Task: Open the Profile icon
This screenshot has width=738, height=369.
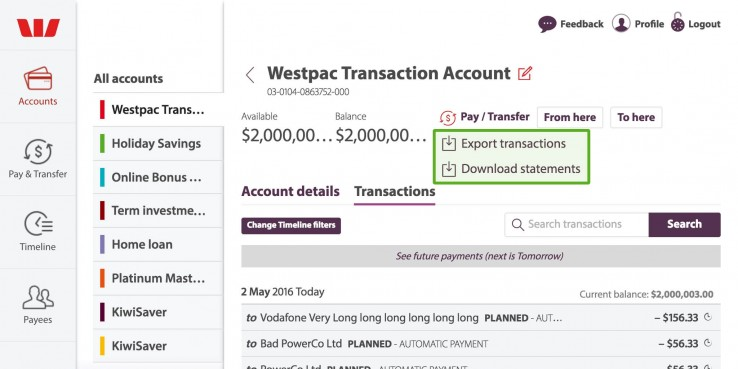Action: click(621, 23)
